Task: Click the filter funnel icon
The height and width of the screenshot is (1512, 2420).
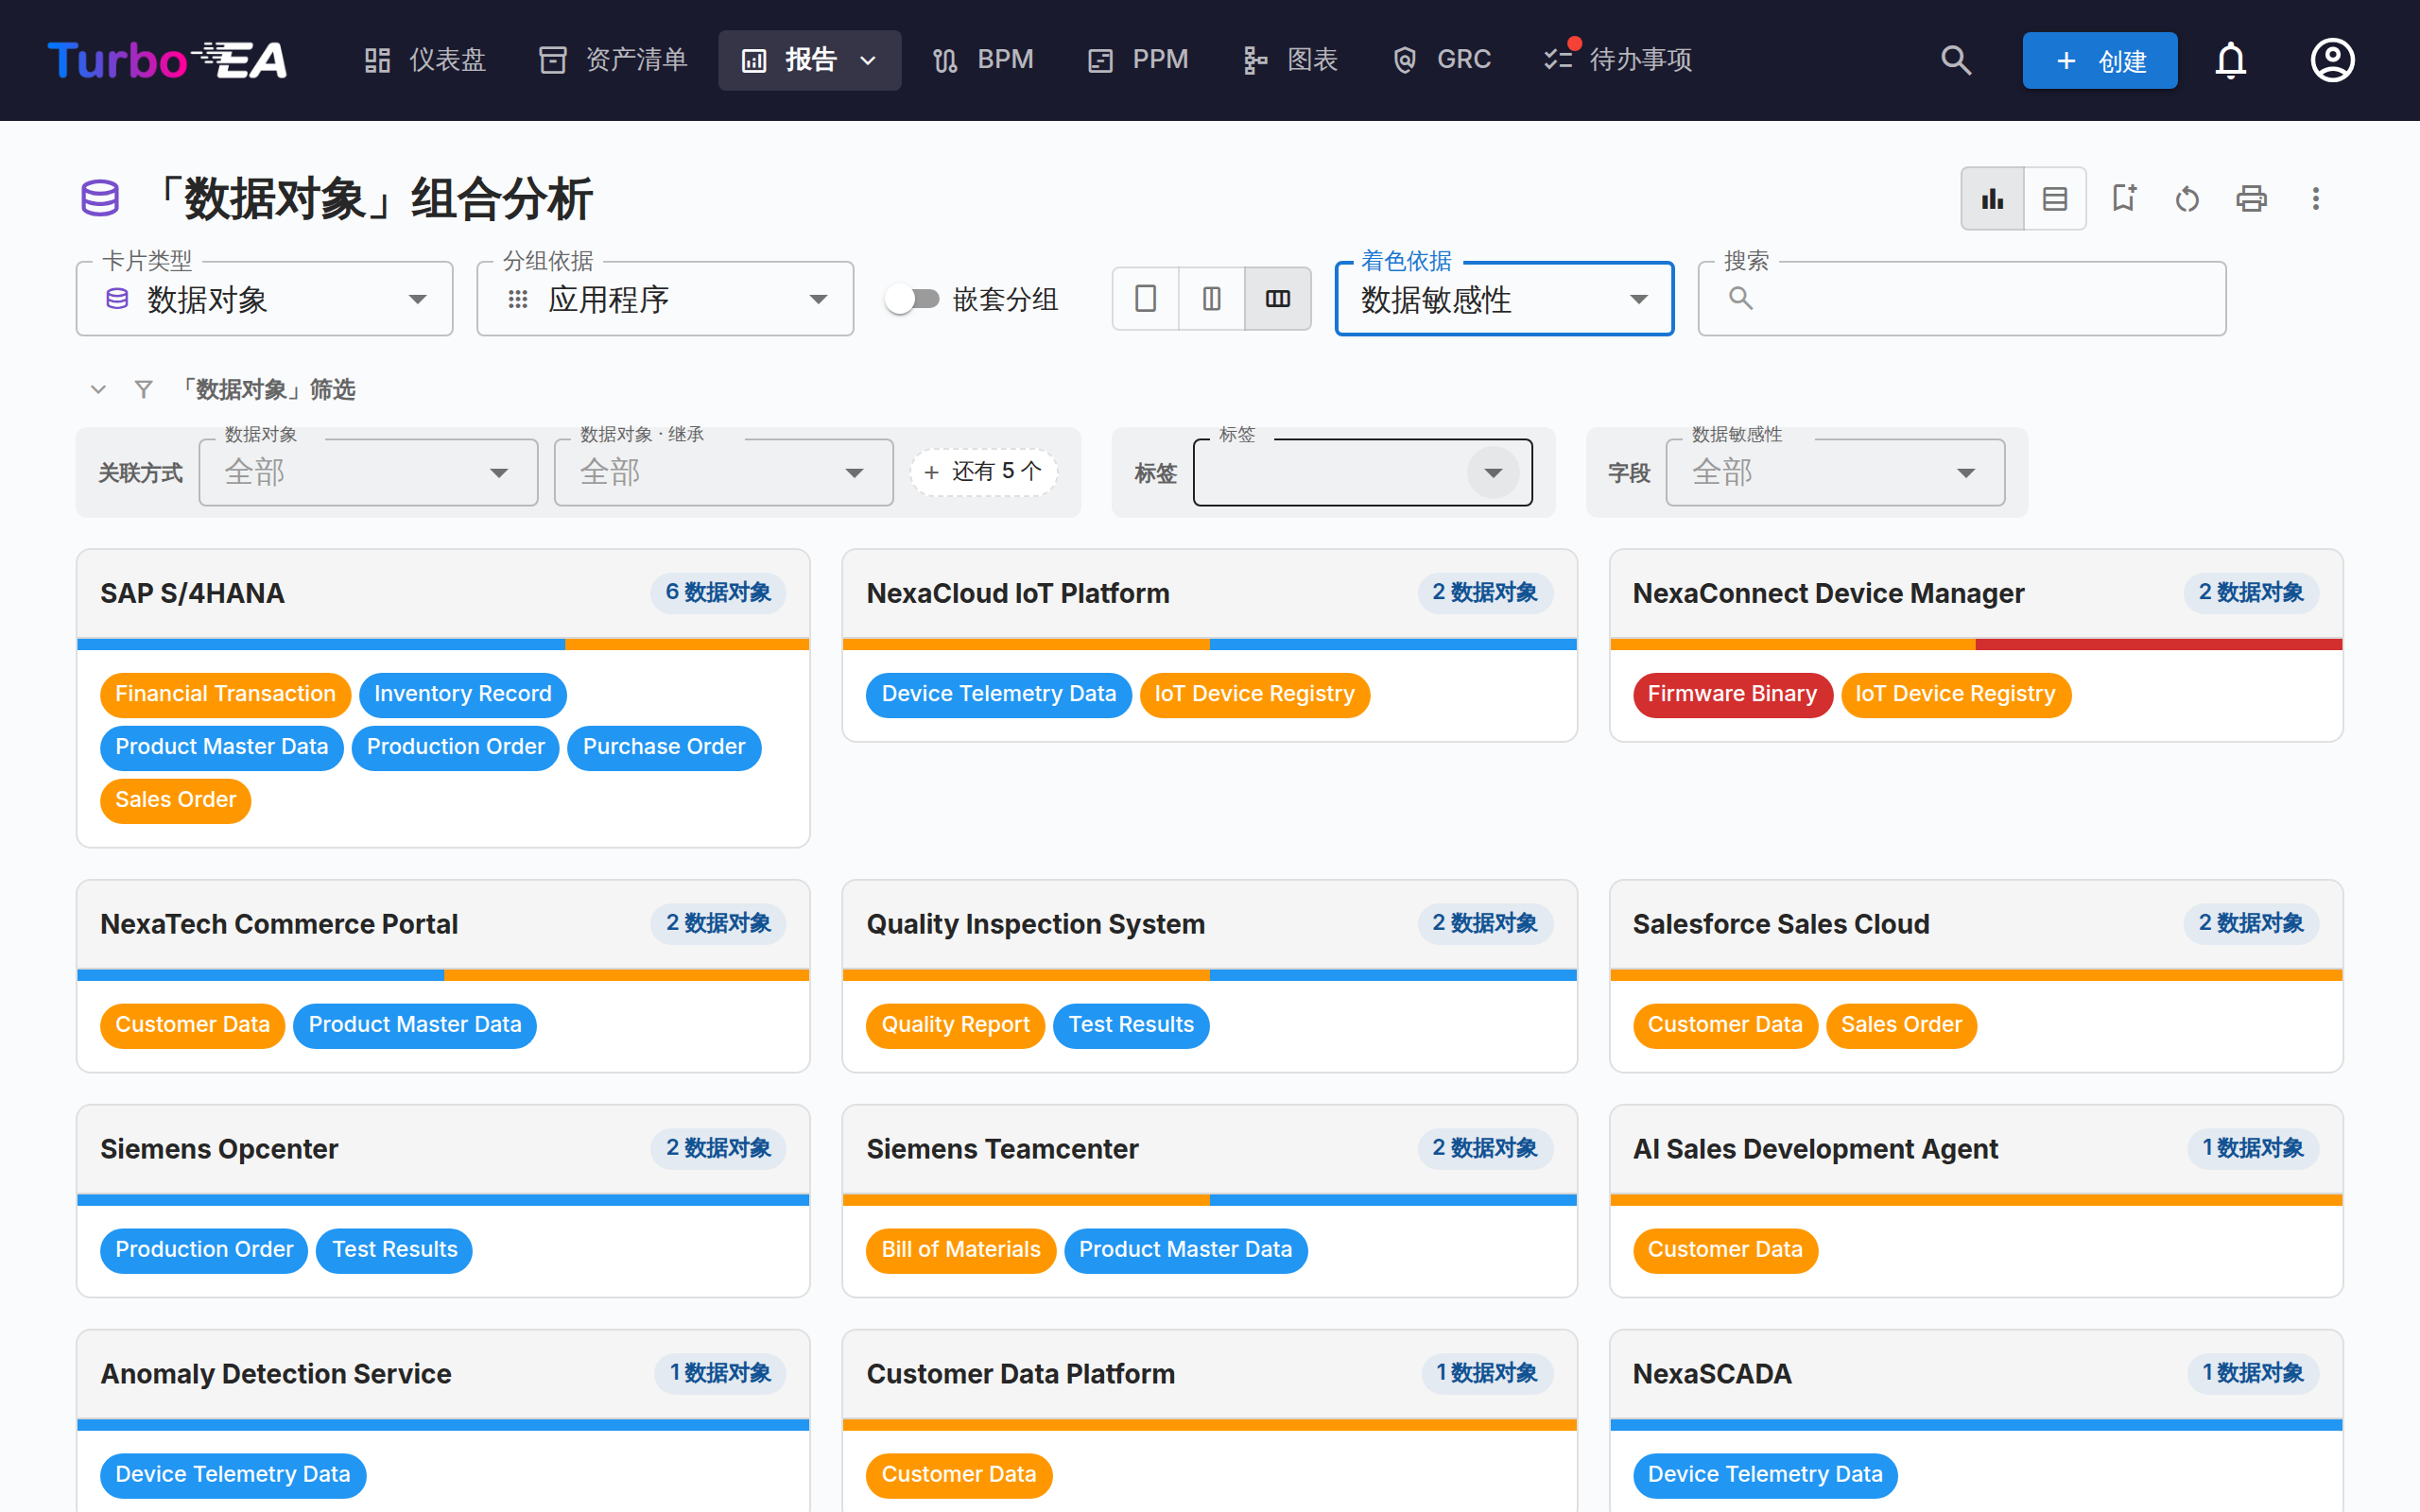Action: (x=143, y=389)
